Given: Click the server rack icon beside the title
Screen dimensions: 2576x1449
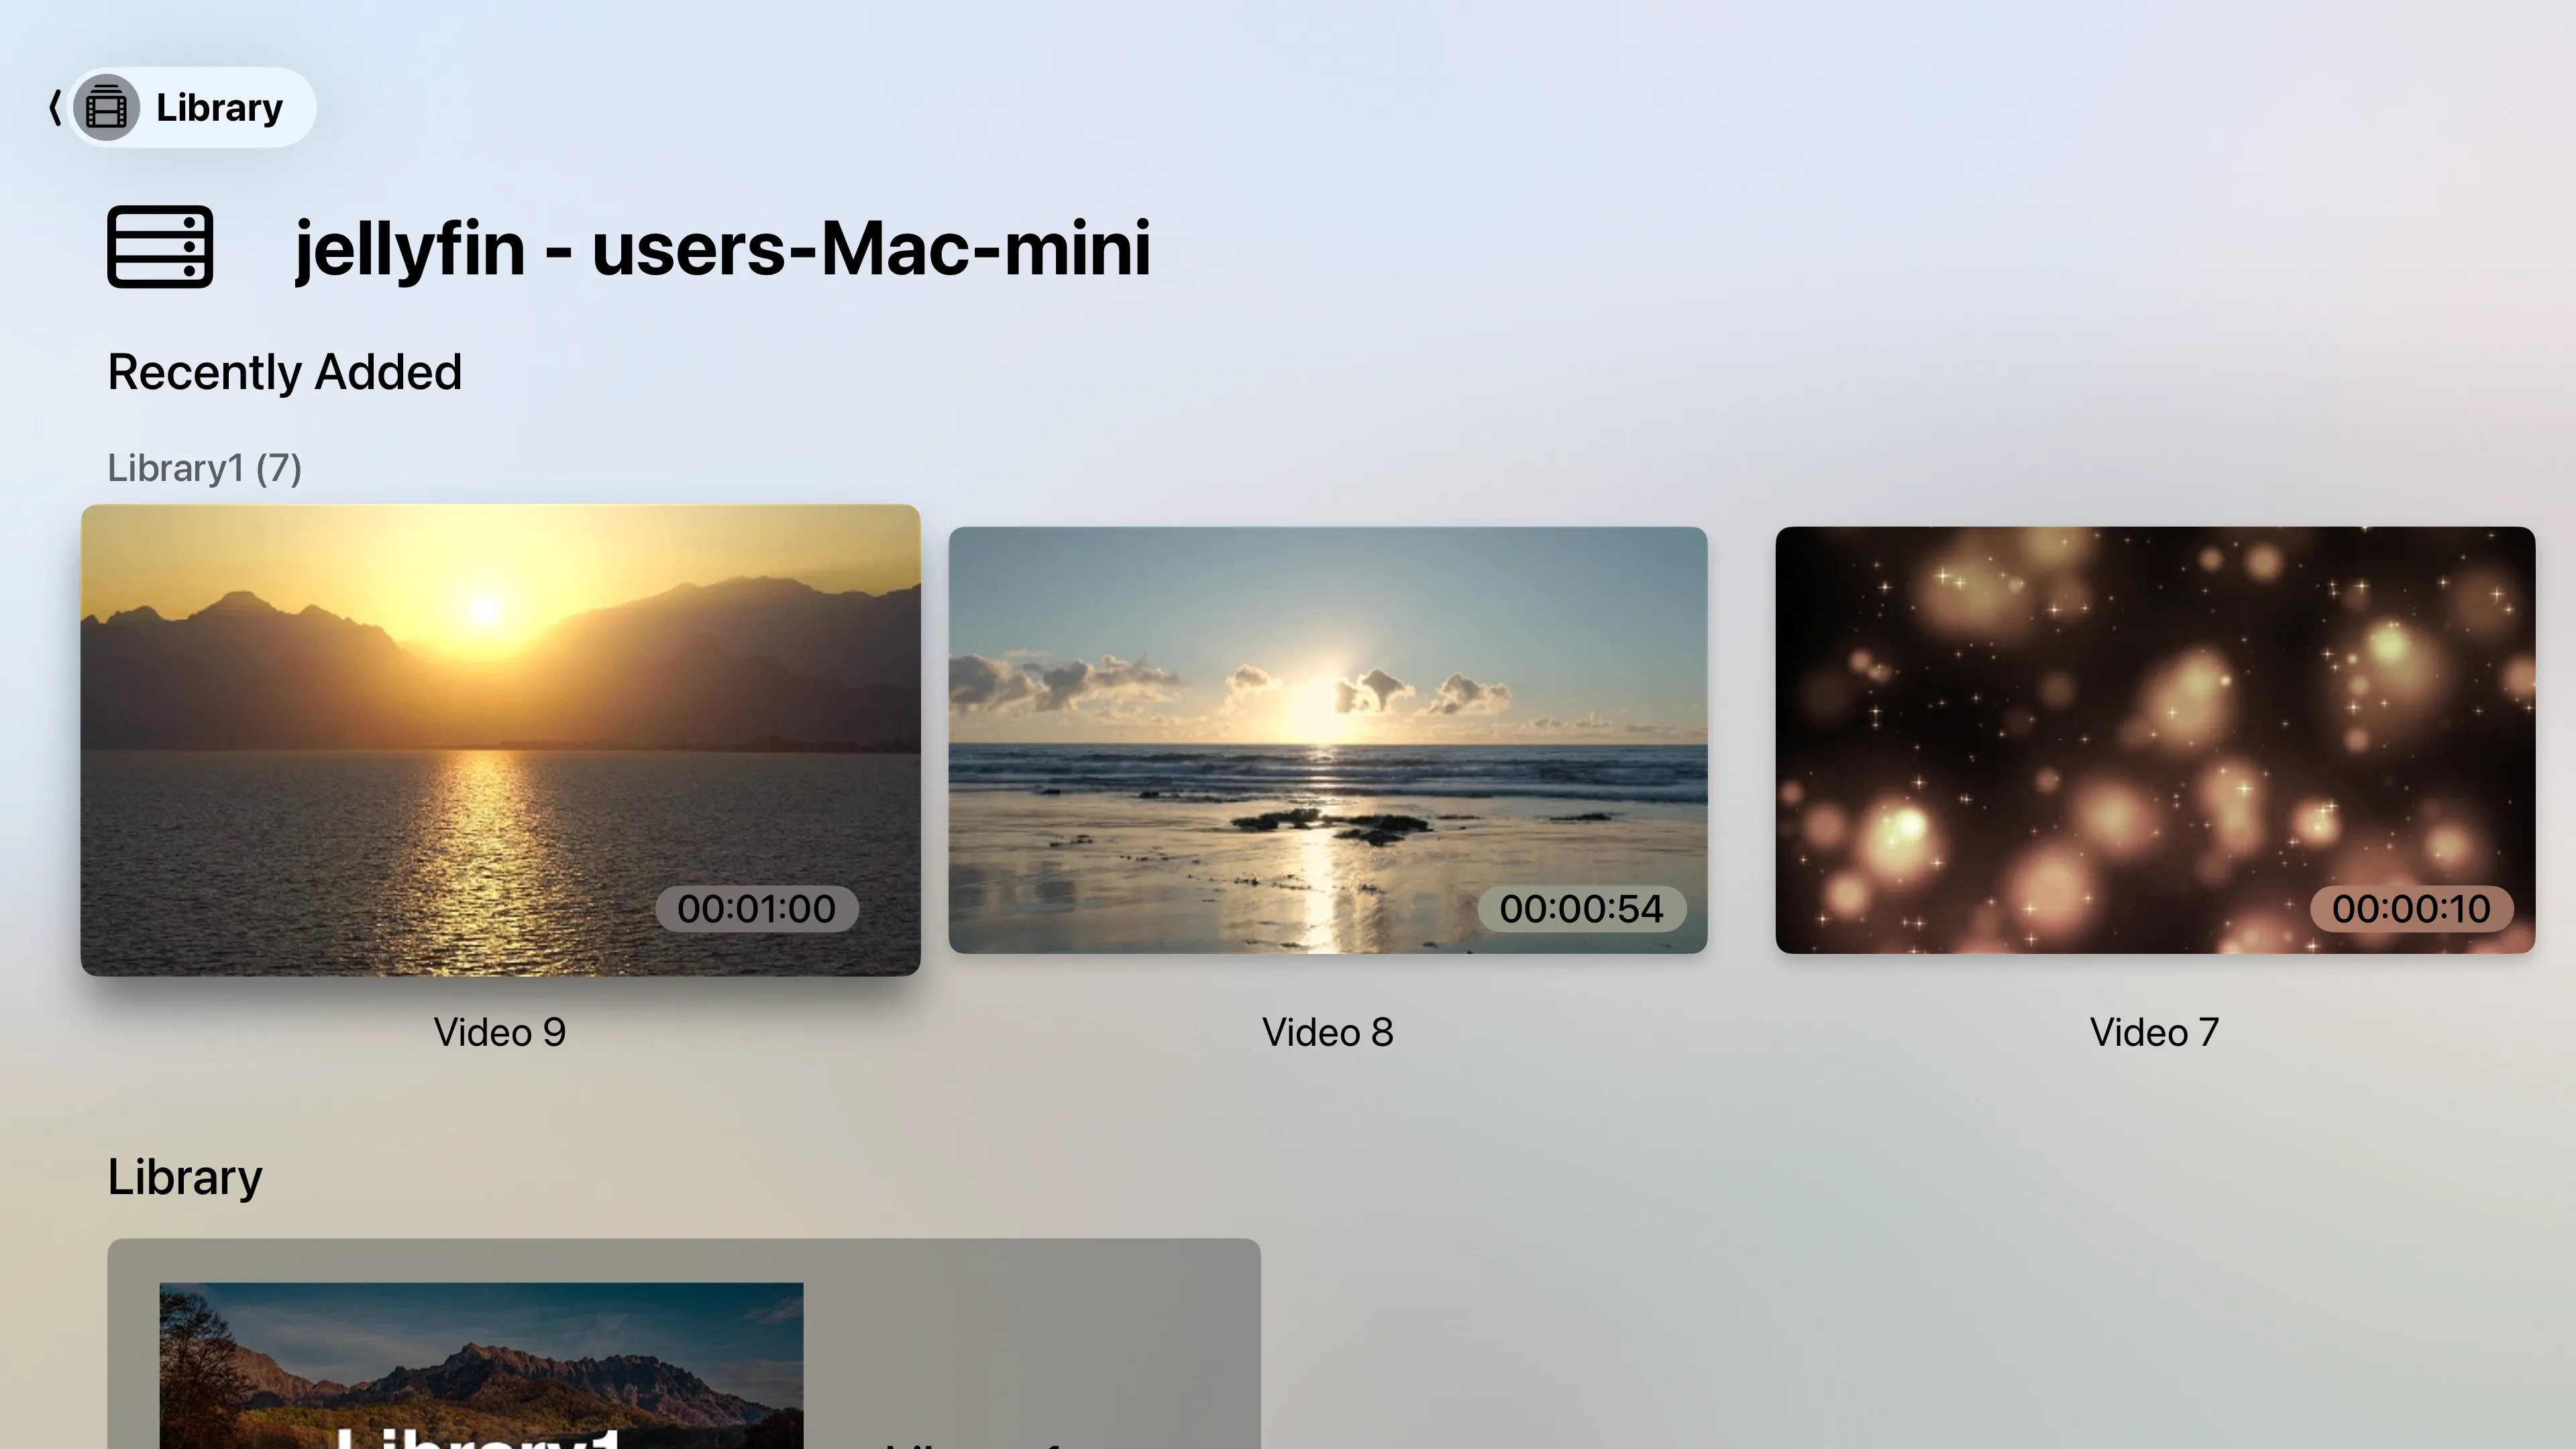Looking at the screenshot, I should [161, 247].
